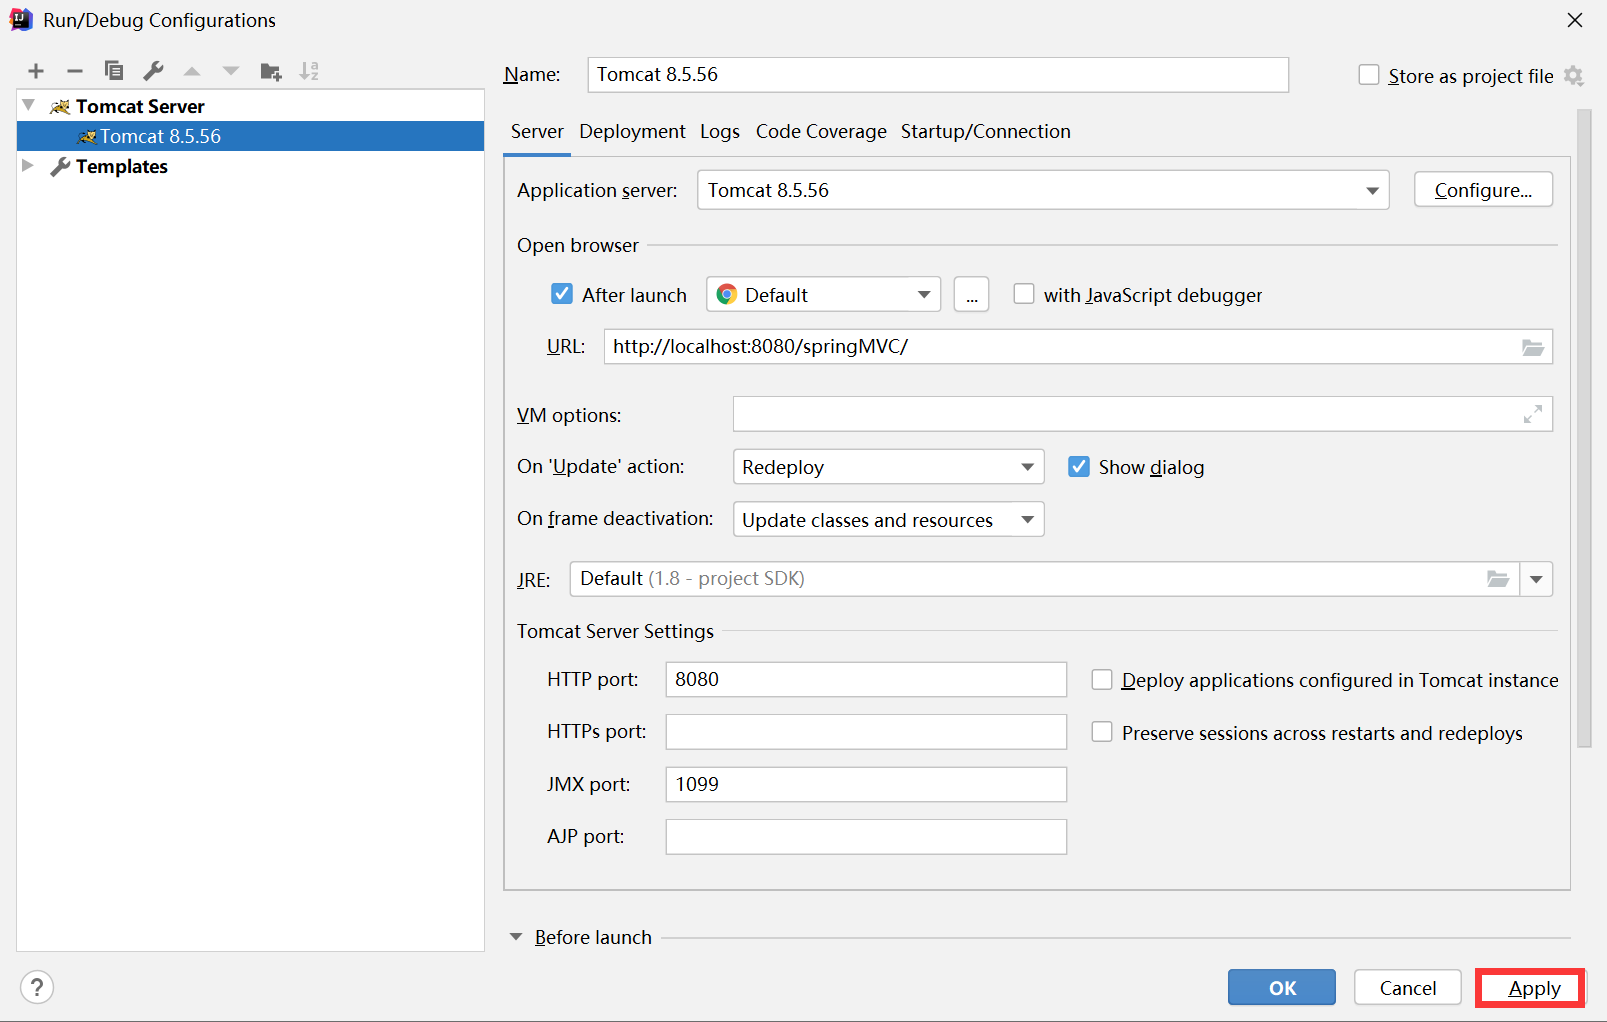Viewport: 1607px width, 1022px height.
Task: Open the On 'Update' action Redeploy dropdown
Action: [888, 467]
